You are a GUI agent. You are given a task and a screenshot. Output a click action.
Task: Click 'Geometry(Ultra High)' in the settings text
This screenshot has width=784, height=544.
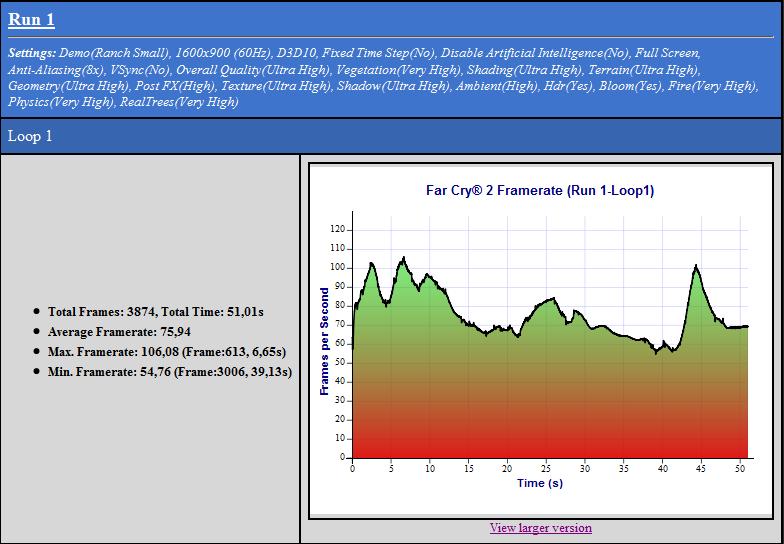click(x=68, y=86)
